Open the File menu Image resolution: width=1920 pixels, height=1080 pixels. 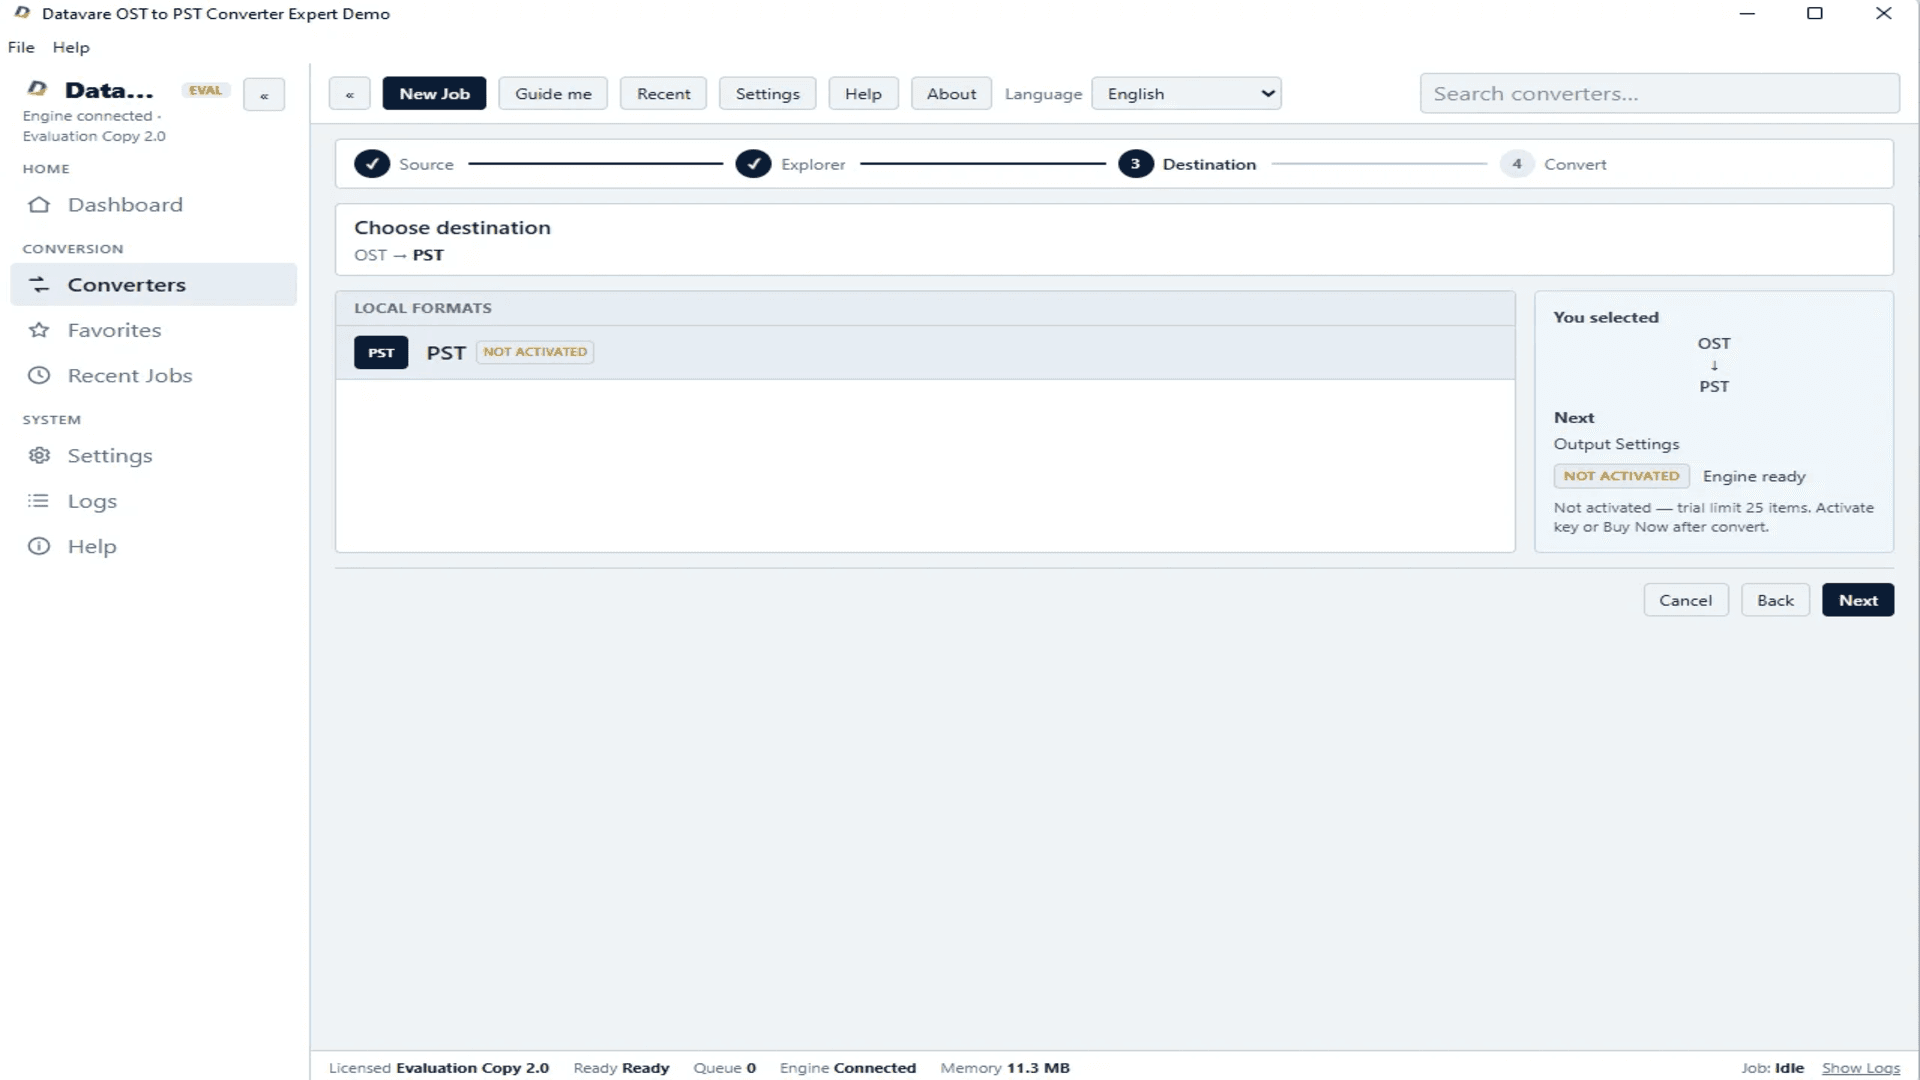21,47
